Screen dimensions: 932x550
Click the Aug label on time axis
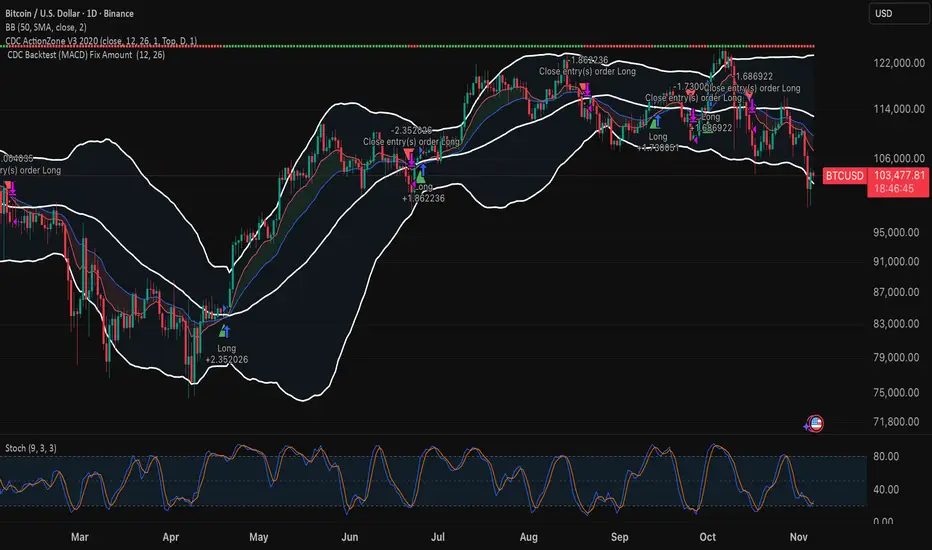528,537
